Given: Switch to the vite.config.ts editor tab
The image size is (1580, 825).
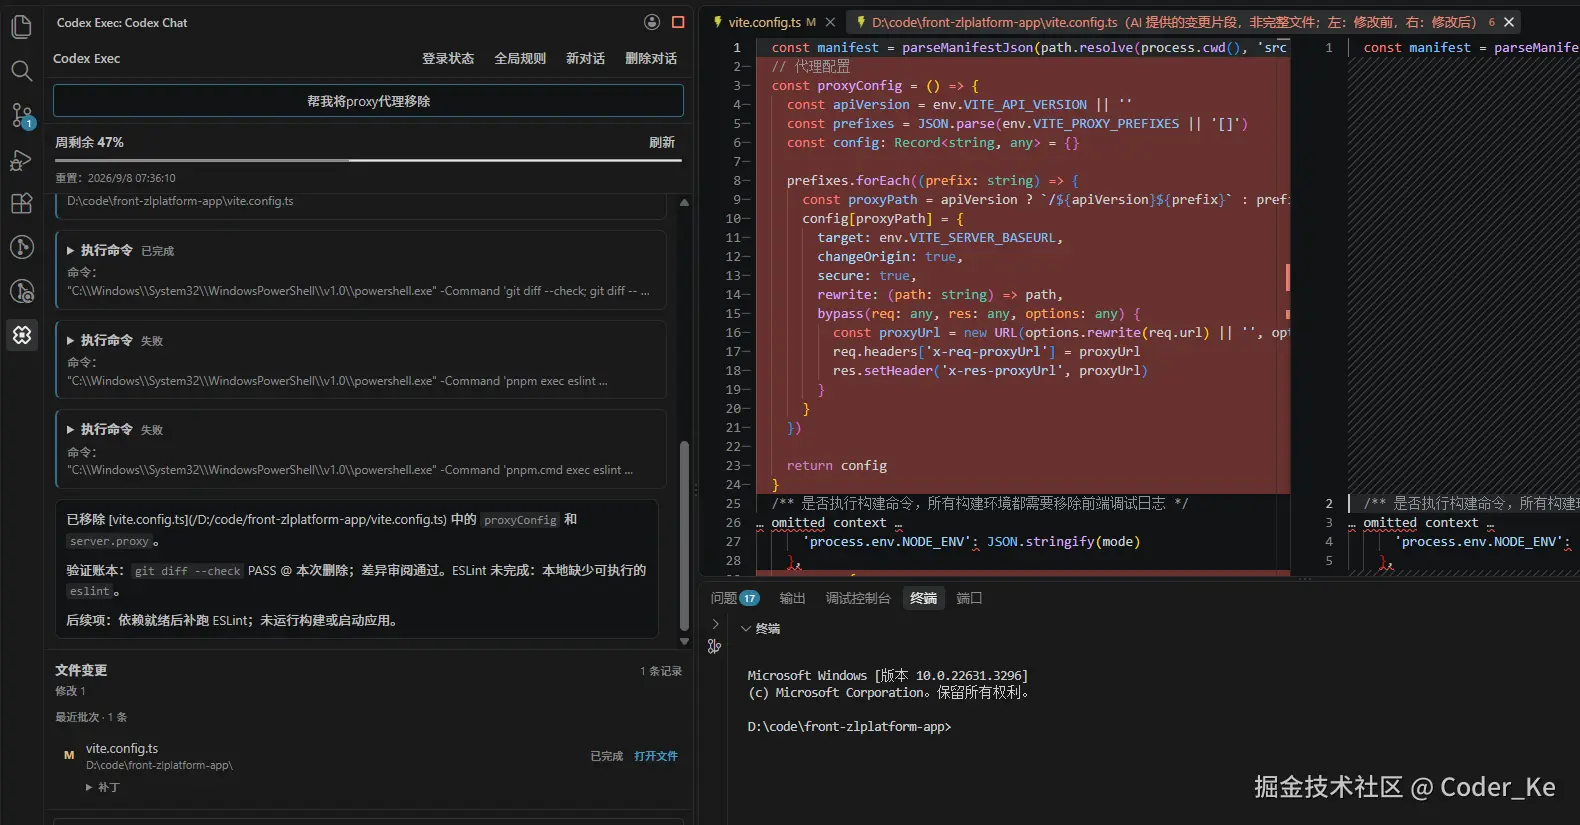Looking at the screenshot, I should (x=764, y=22).
